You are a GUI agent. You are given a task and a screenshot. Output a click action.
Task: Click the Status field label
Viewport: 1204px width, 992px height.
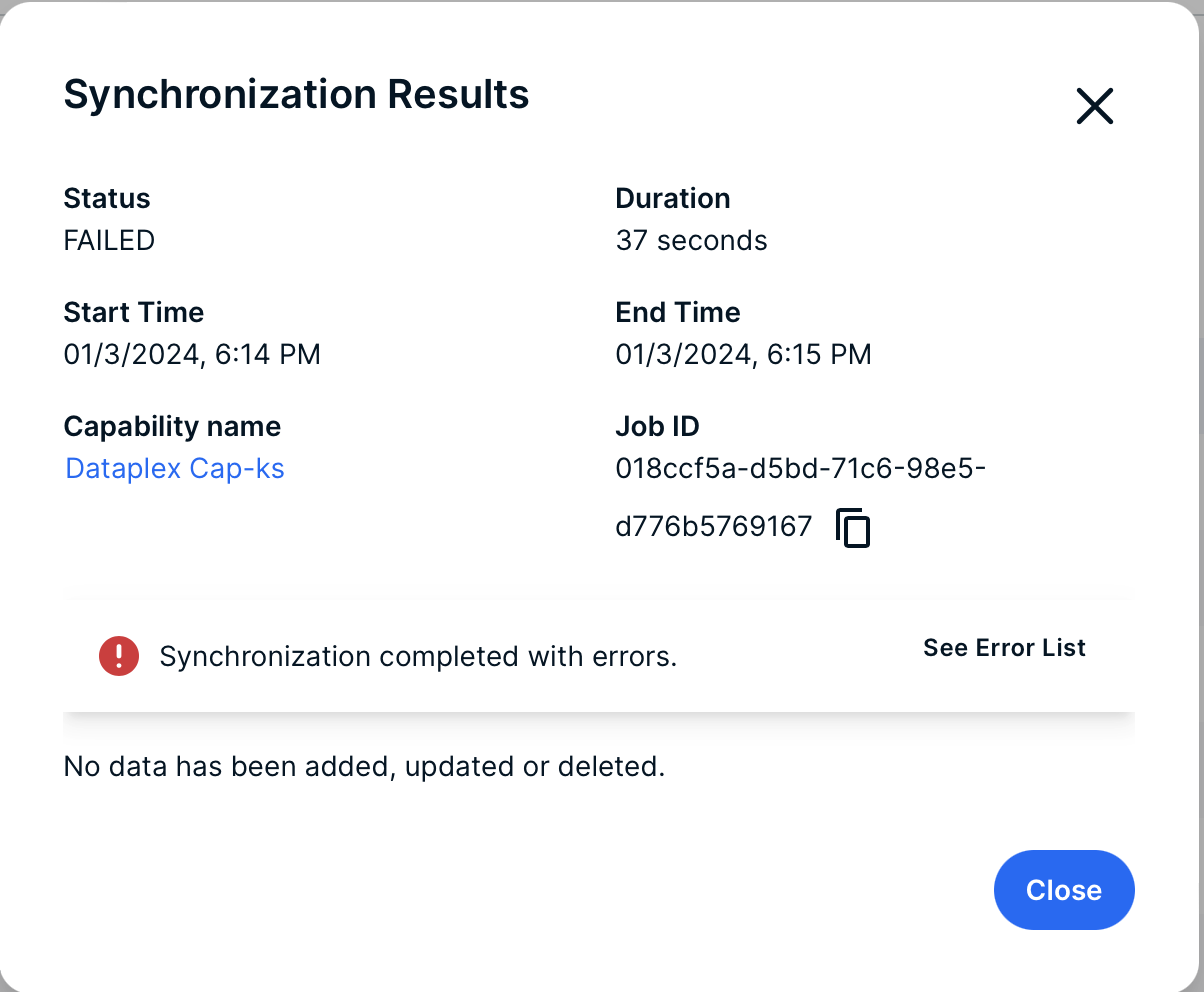click(x=107, y=198)
